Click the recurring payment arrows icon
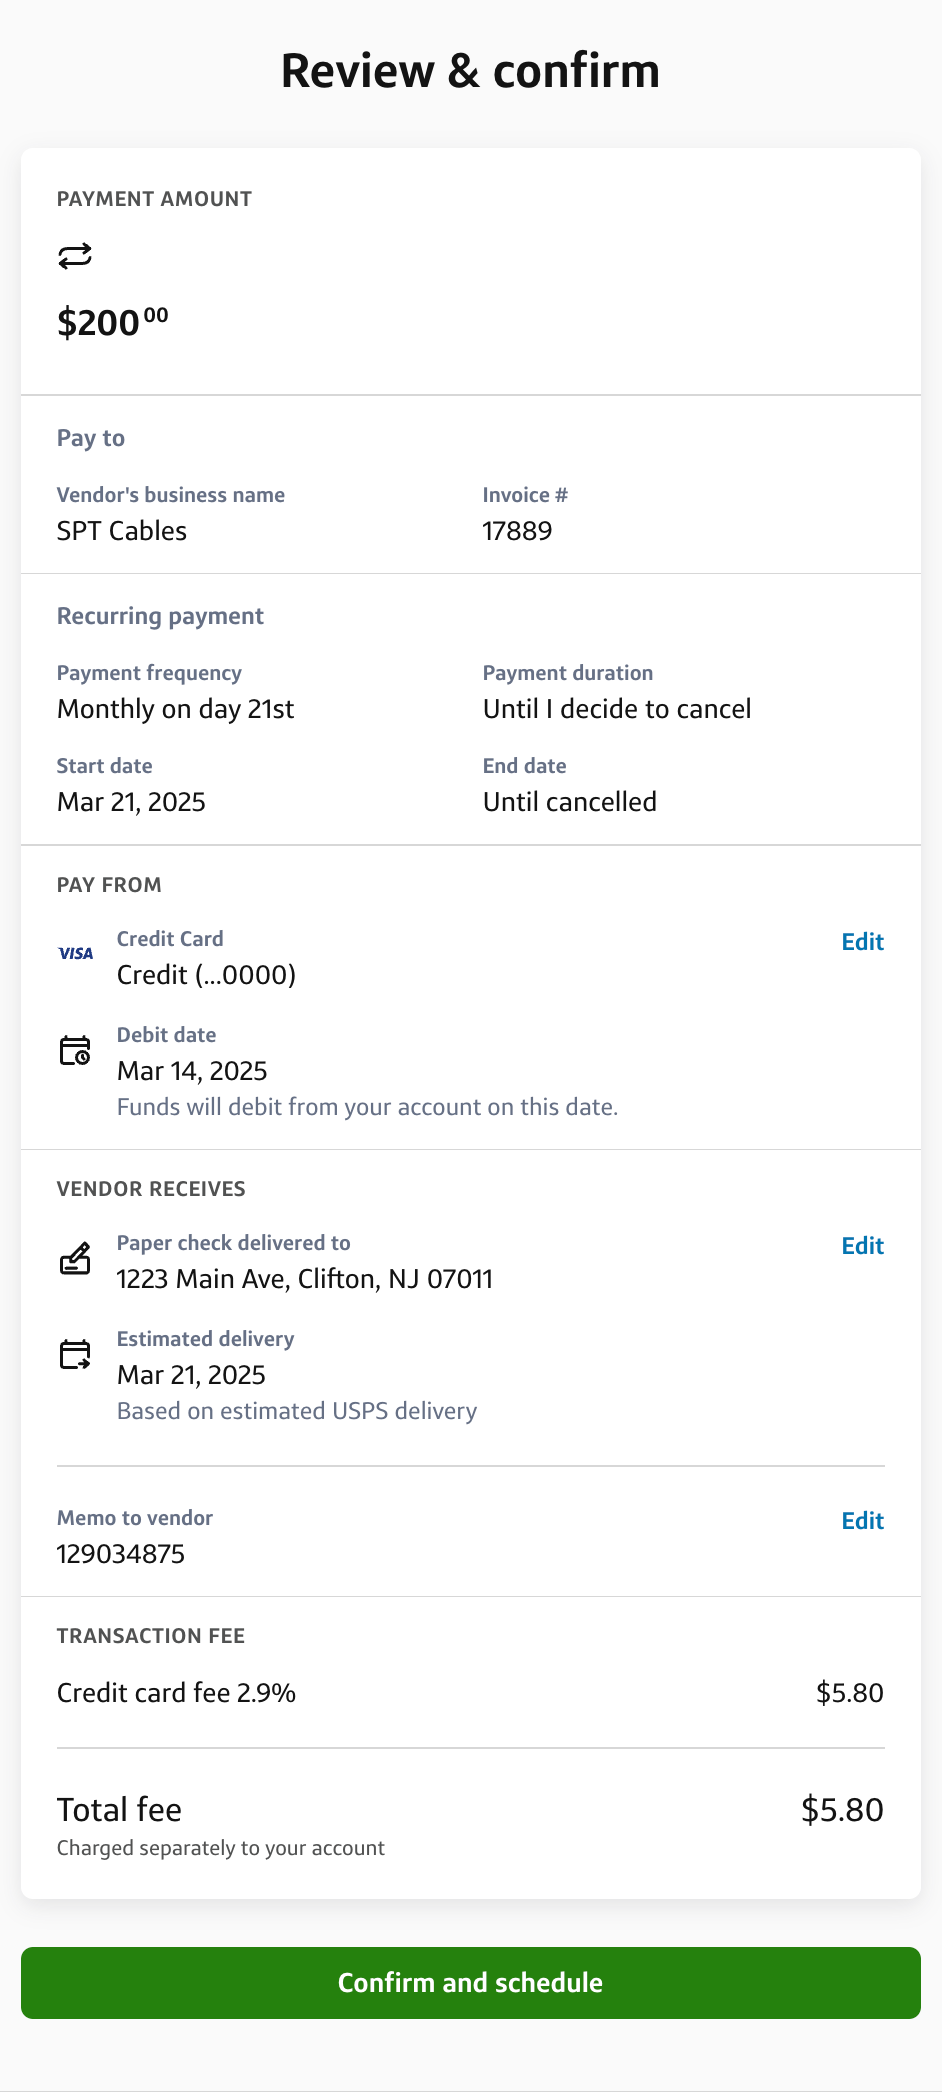 click(x=75, y=256)
